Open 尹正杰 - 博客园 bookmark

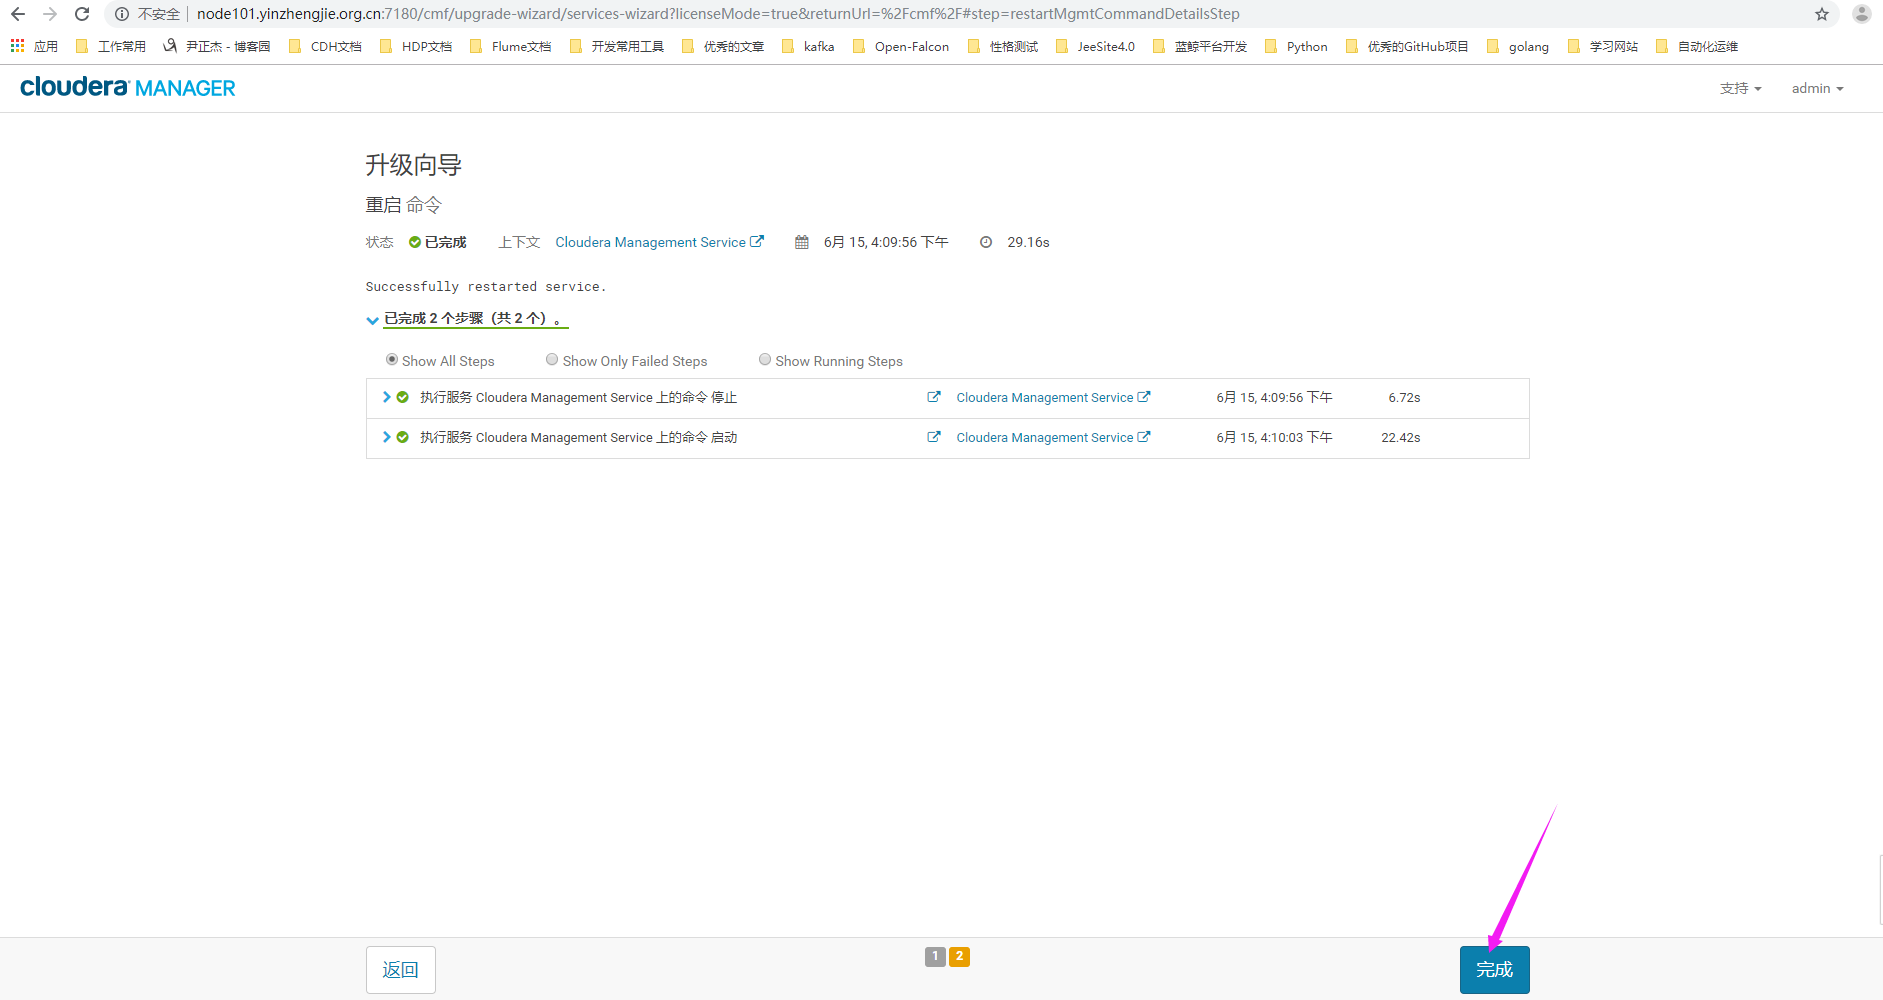pyautogui.click(x=217, y=46)
